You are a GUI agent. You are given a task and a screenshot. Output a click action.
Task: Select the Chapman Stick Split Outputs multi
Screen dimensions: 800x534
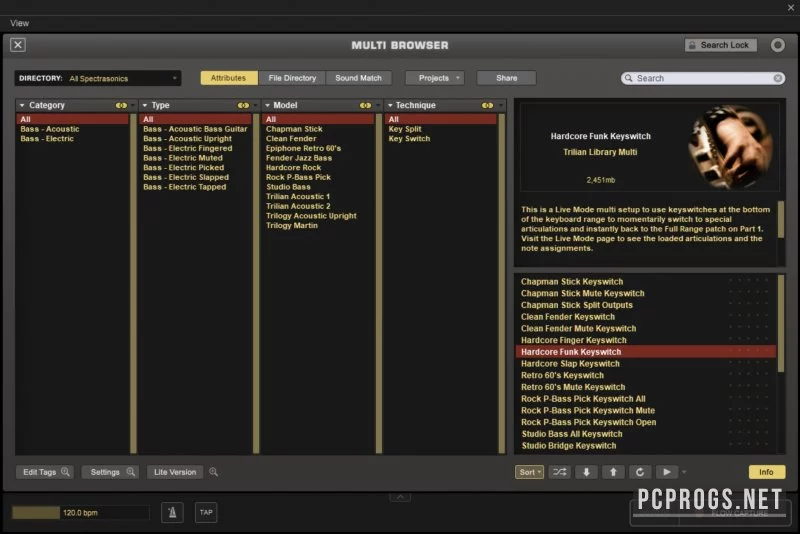coord(645,305)
